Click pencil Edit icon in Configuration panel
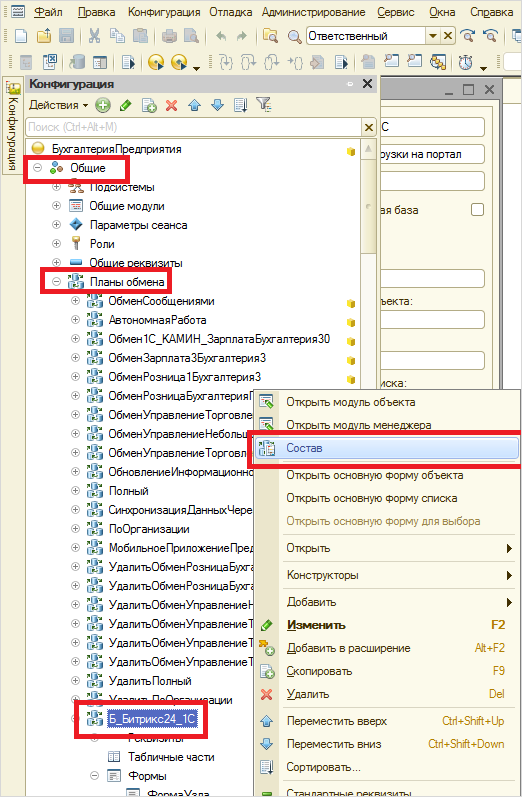The width and height of the screenshot is (522, 797). (x=126, y=105)
